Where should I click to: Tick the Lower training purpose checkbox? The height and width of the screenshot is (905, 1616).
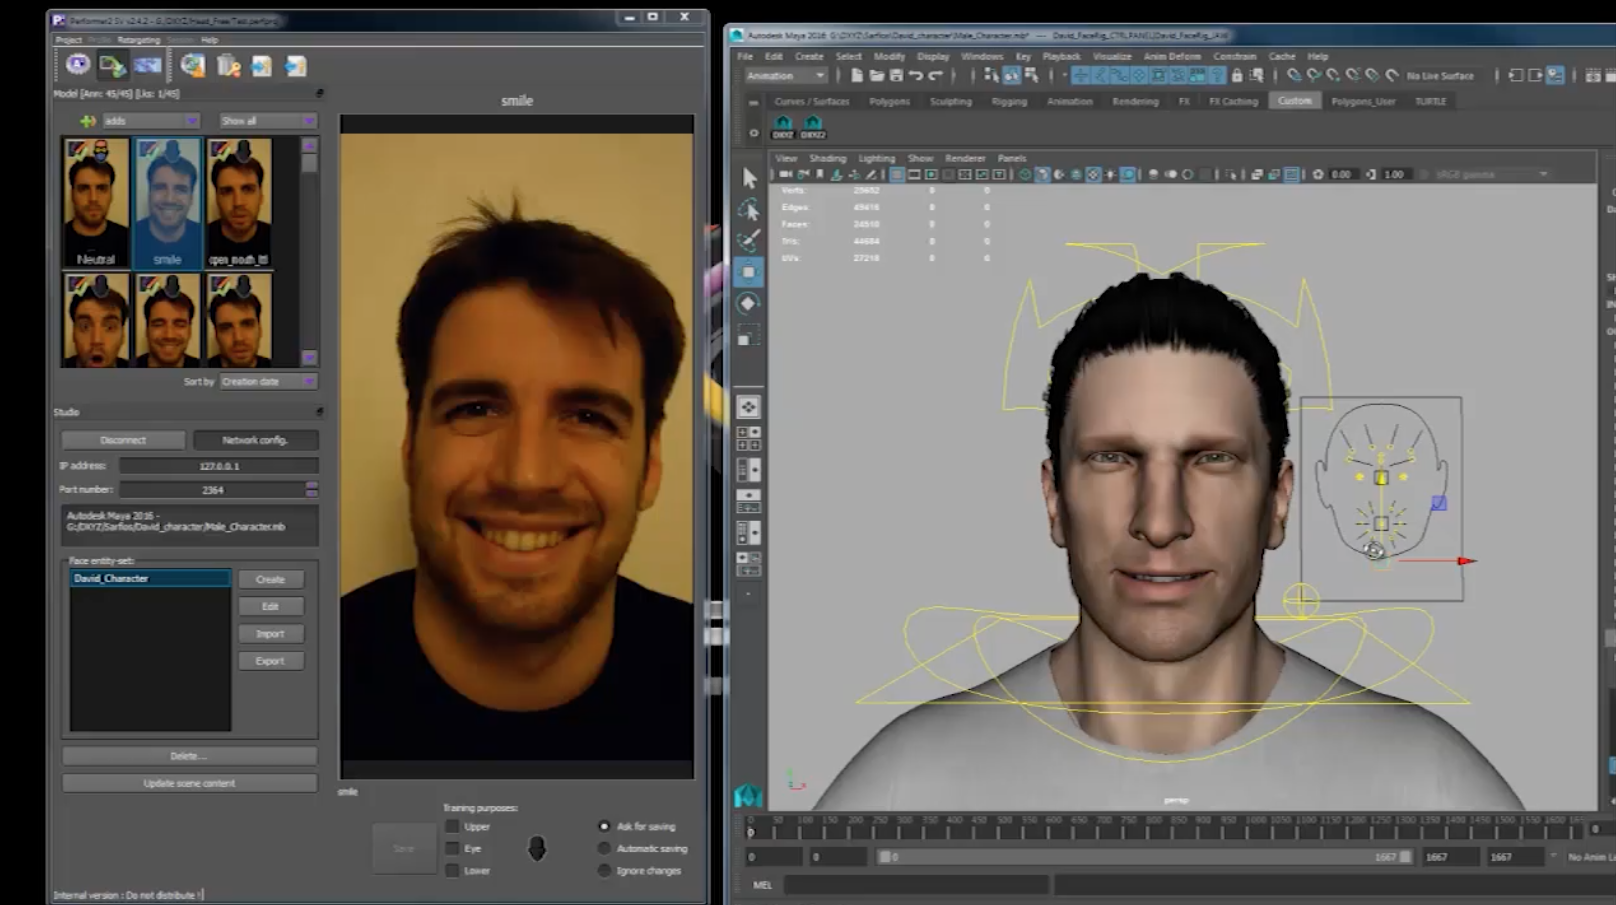(x=453, y=870)
